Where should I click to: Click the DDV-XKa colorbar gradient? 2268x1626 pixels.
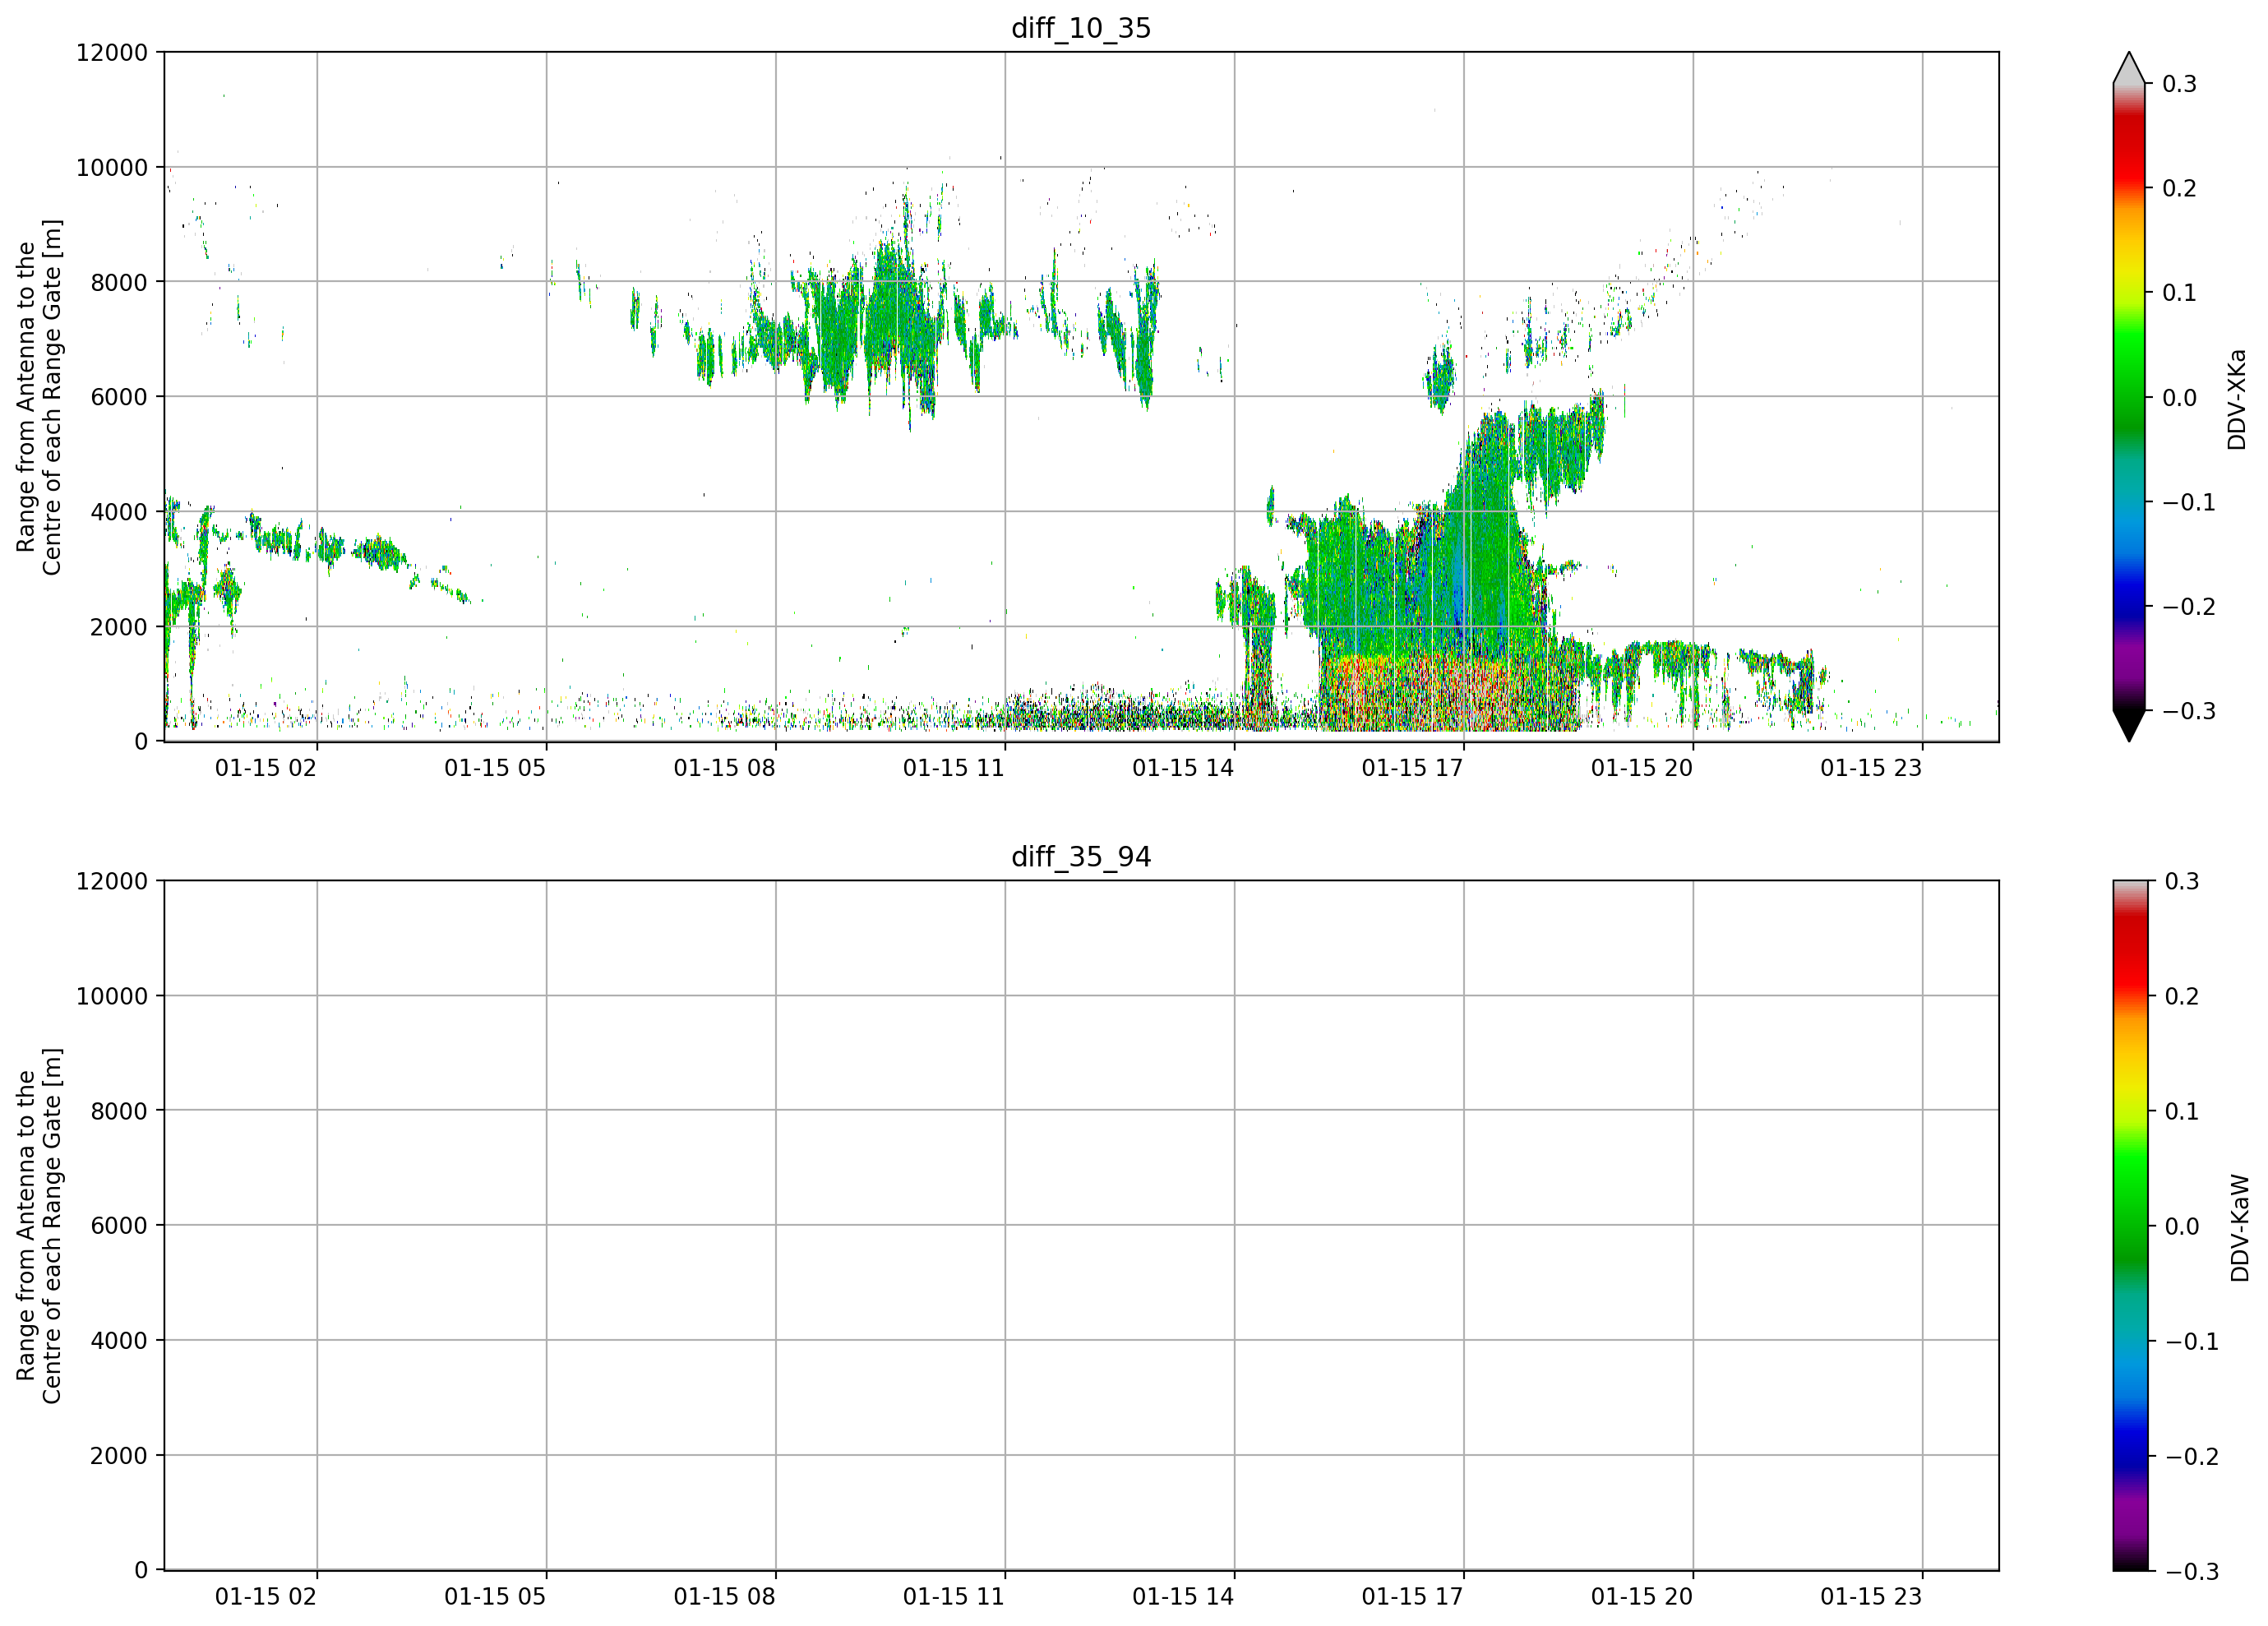coord(2129,397)
